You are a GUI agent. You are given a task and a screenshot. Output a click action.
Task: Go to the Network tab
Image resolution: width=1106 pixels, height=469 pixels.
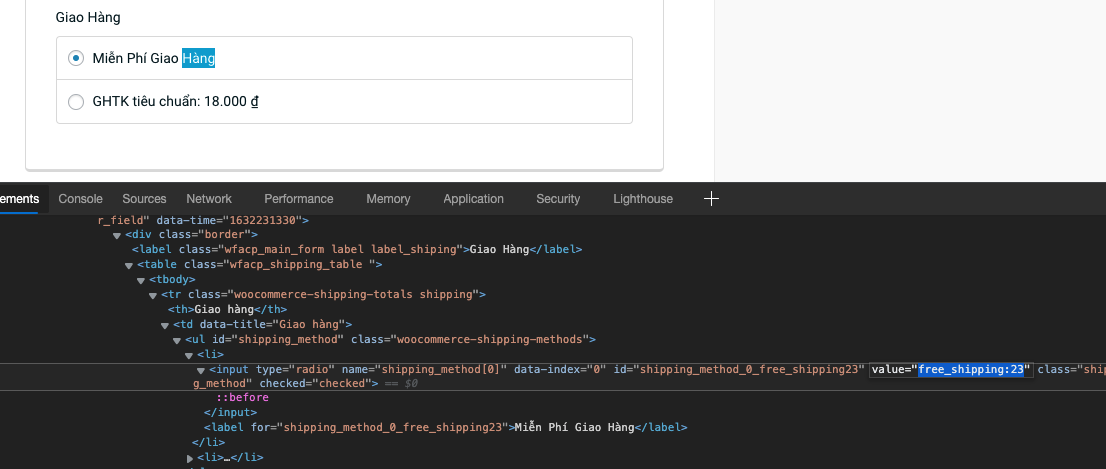[209, 199]
